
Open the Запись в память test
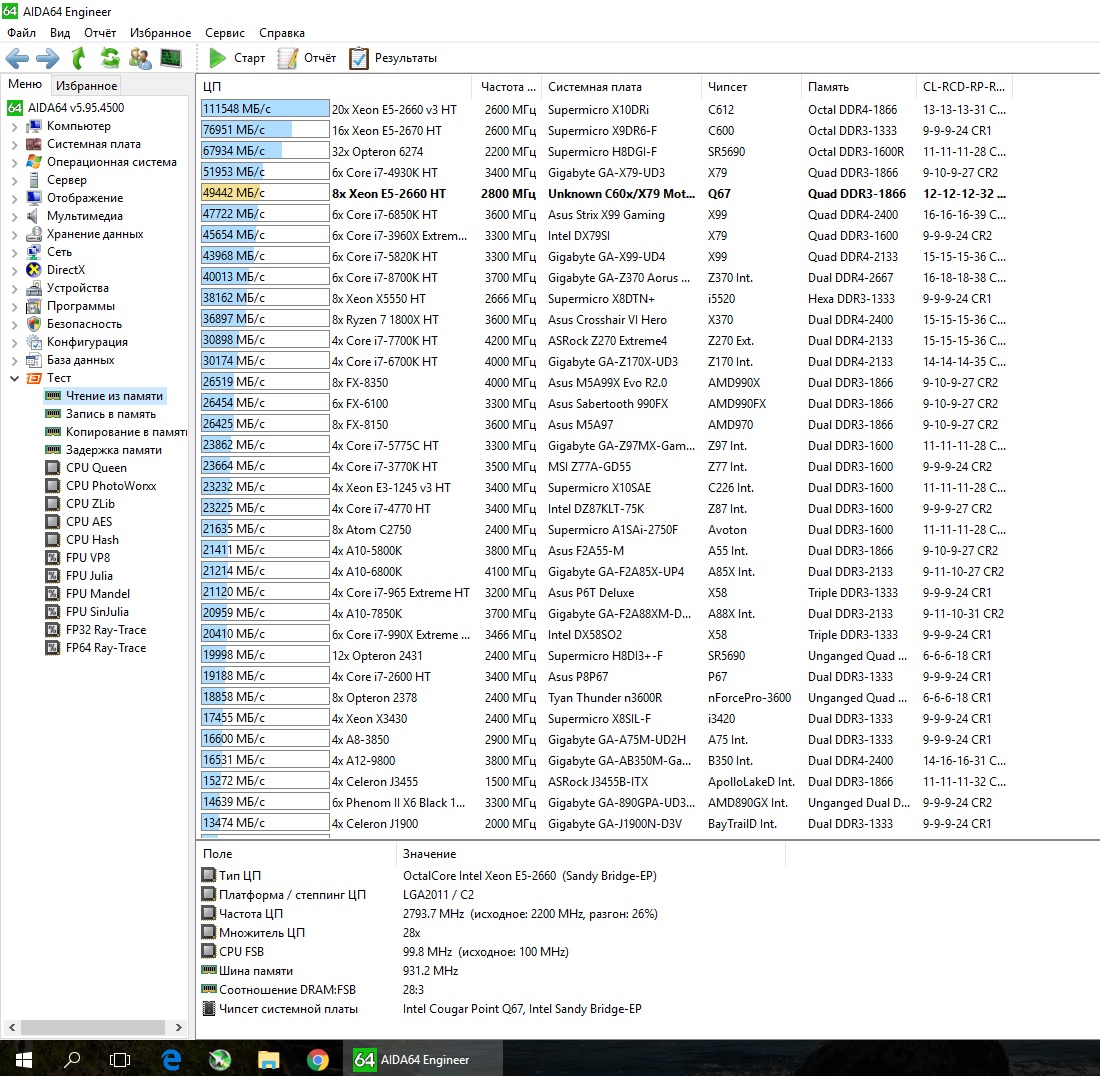110,414
